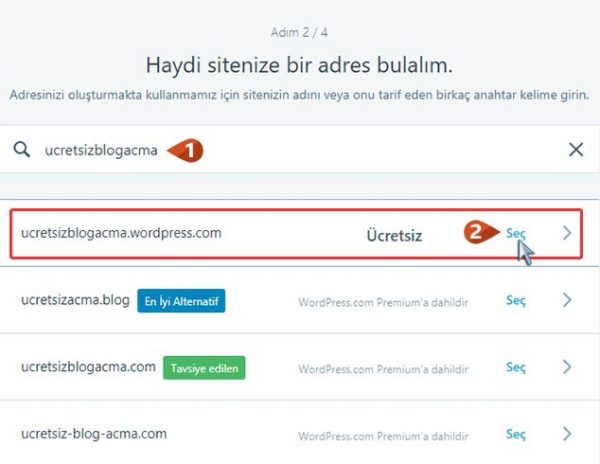Viewport: 600px width, 464px height.
Task: Click the En İyi Alternatif badge
Action: [x=181, y=301]
